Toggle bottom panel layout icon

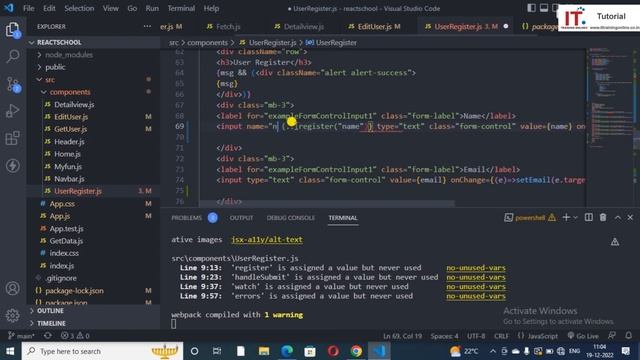pos(544,8)
